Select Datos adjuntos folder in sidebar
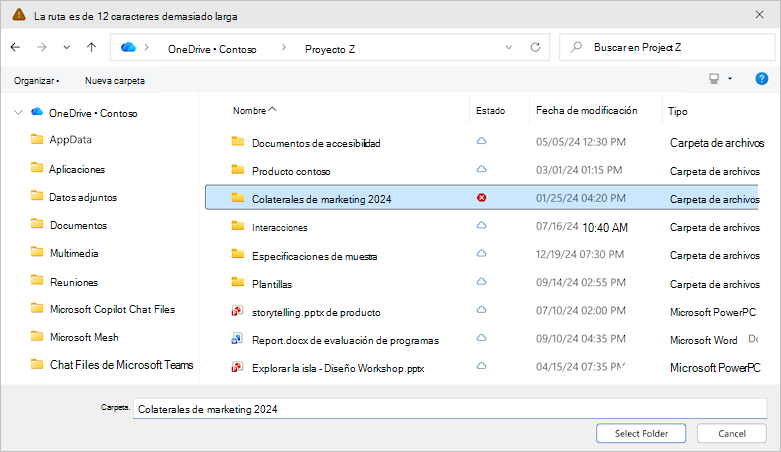 click(x=83, y=197)
